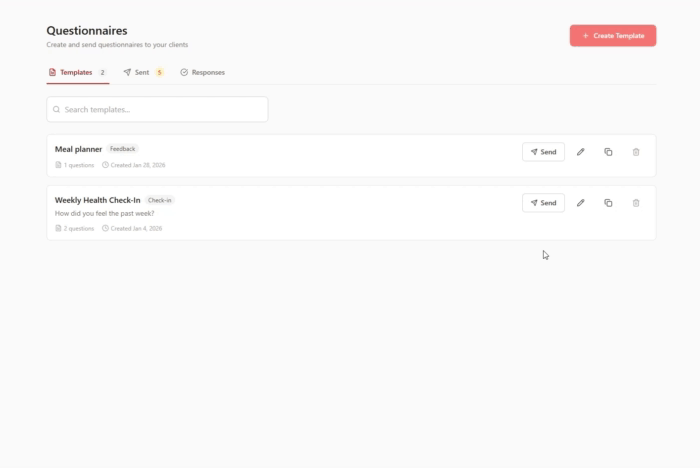Open the Meal planner template title

click(79, 149)
